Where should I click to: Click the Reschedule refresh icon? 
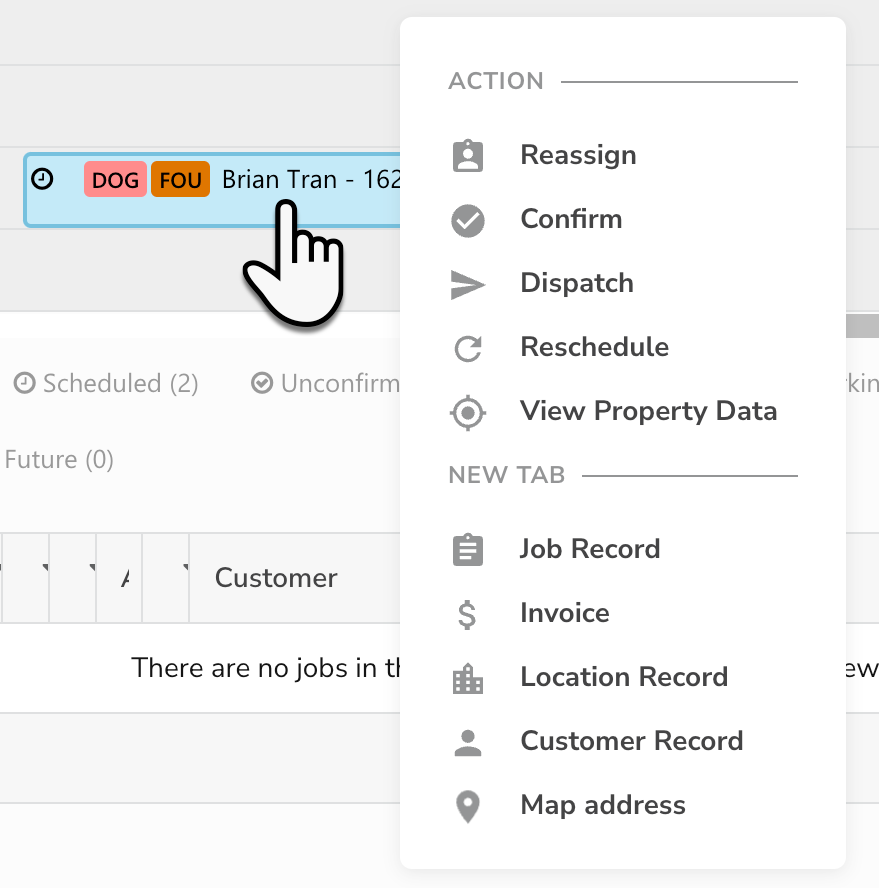[468, 347]
